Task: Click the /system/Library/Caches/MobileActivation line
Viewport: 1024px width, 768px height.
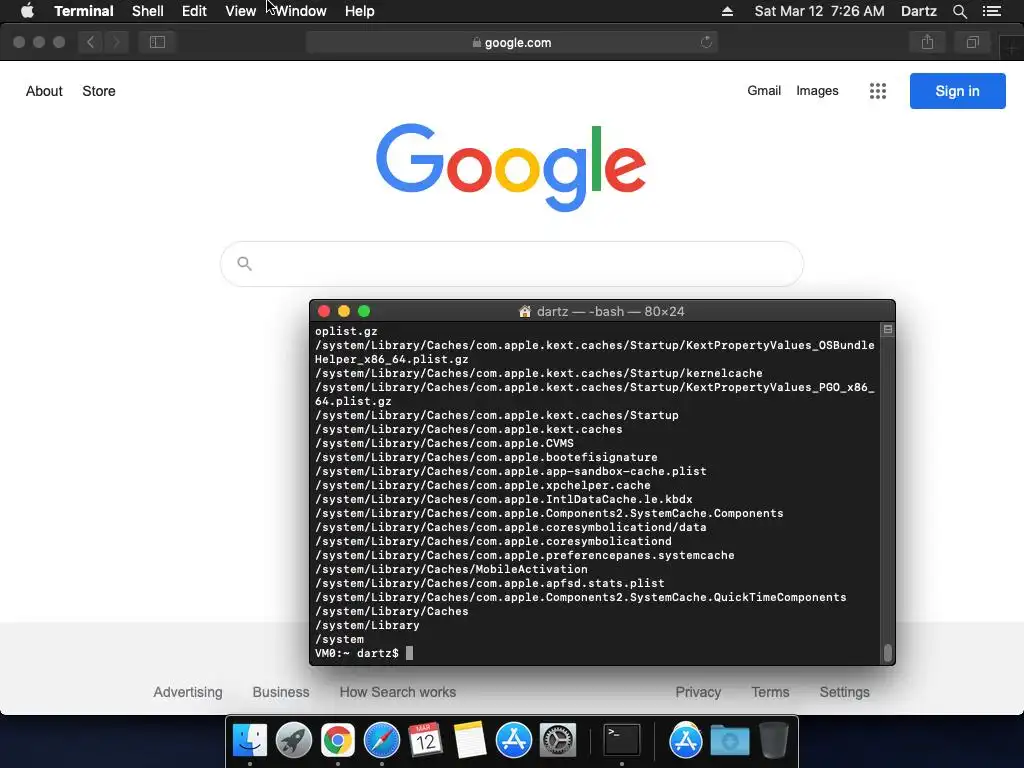Action: [451, 569]
